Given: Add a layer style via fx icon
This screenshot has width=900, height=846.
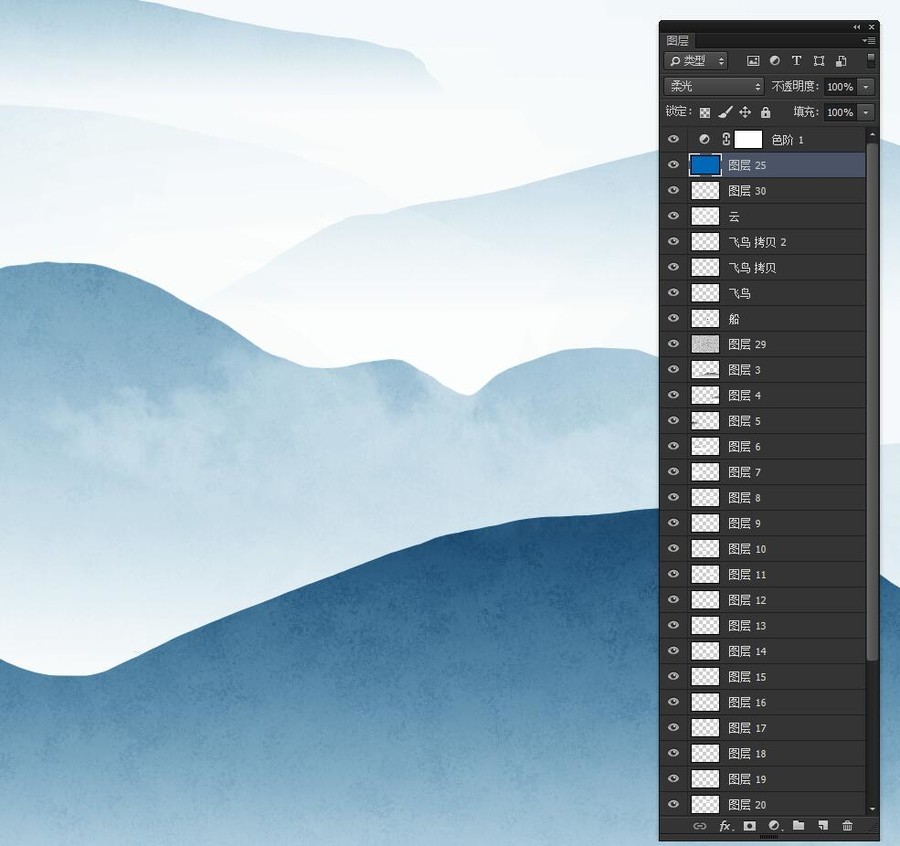Looking at the screenshot, I should pyautogui.click(x=726, y=826).
